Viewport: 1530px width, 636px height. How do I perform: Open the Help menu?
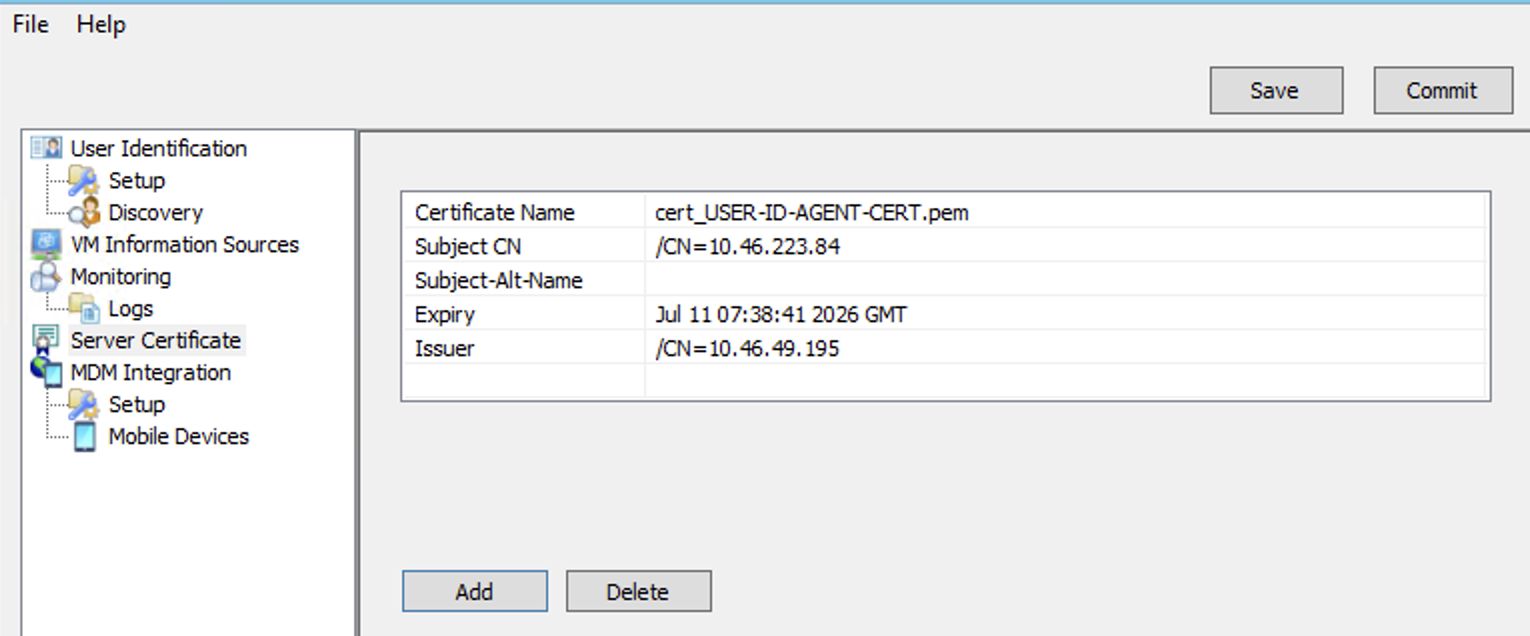pyautogui.click(x=101, y=24)
